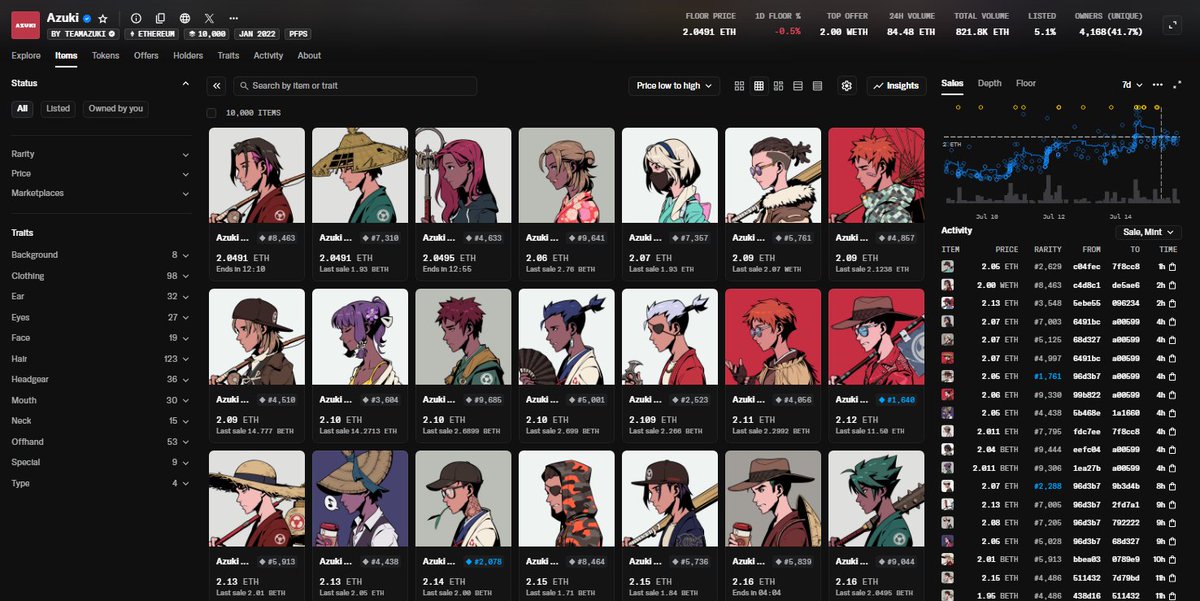
Task: Open the chart's ellipsis options menu
Action: tap(1158, 85)
